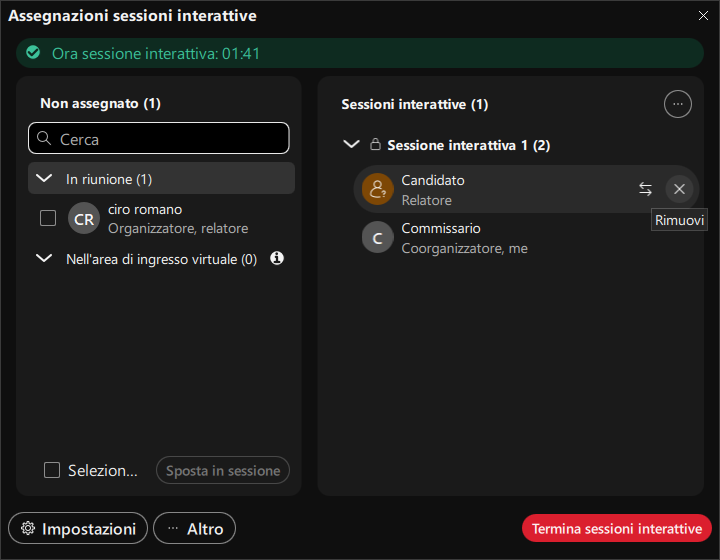This screenshot has height=560, width=720.
Task: Check the box next to ciro romano
Action: tap(48, 218)
